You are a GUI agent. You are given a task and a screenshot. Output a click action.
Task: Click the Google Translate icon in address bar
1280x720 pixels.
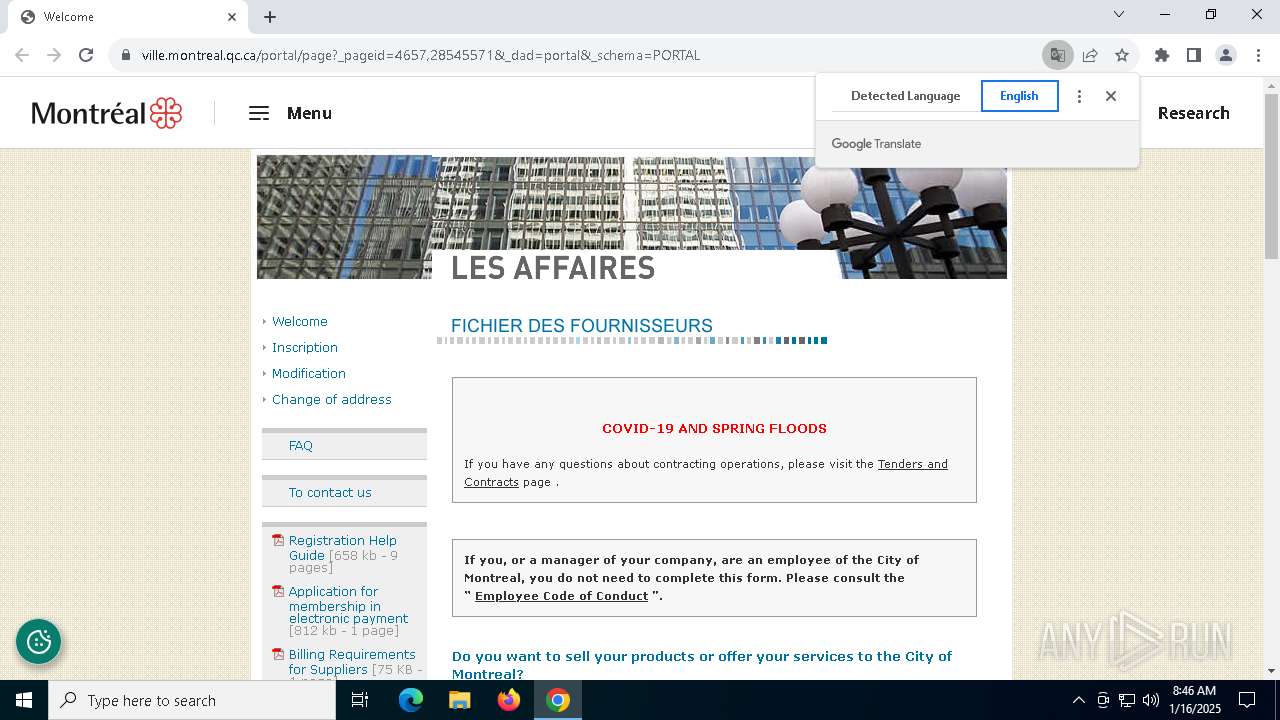pyautogui.click(x=1057, y=55)
